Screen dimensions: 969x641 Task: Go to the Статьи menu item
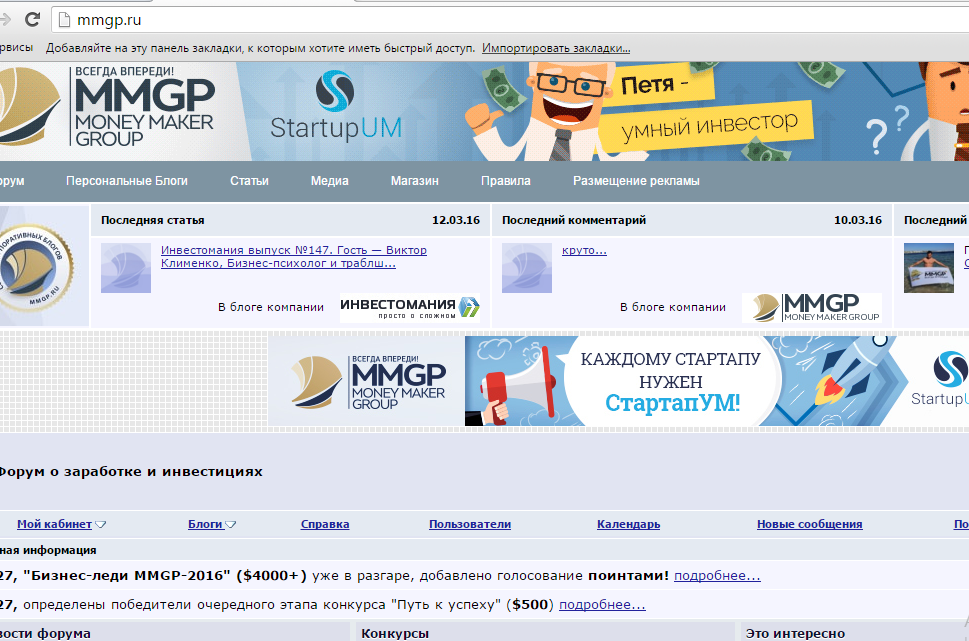pyautogui.click(x=249, y=181)
